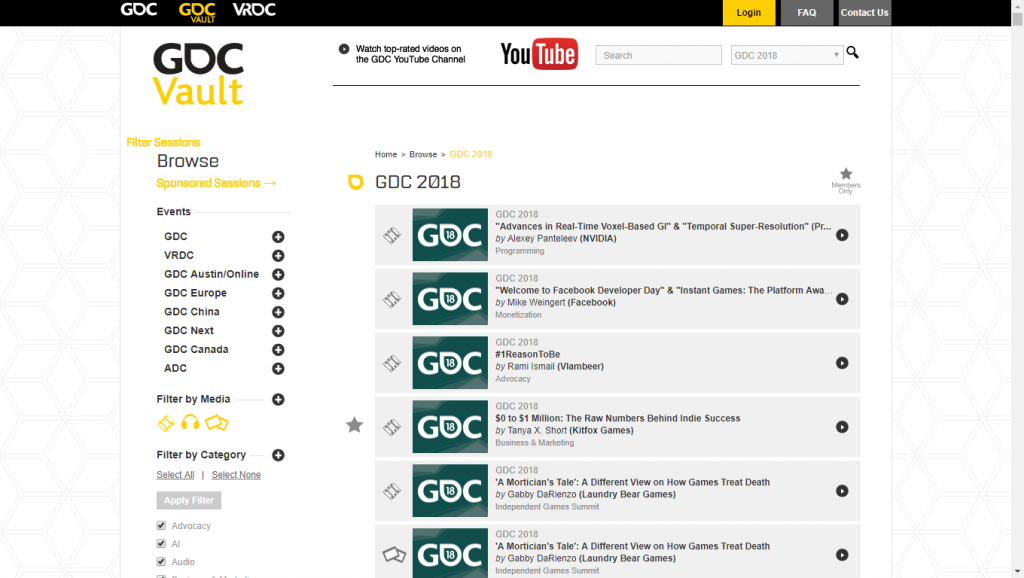Viewport: 1024px width, 578px height.
Task: Open thumbnail of $0 to $1 Million session
Action: 450,427
